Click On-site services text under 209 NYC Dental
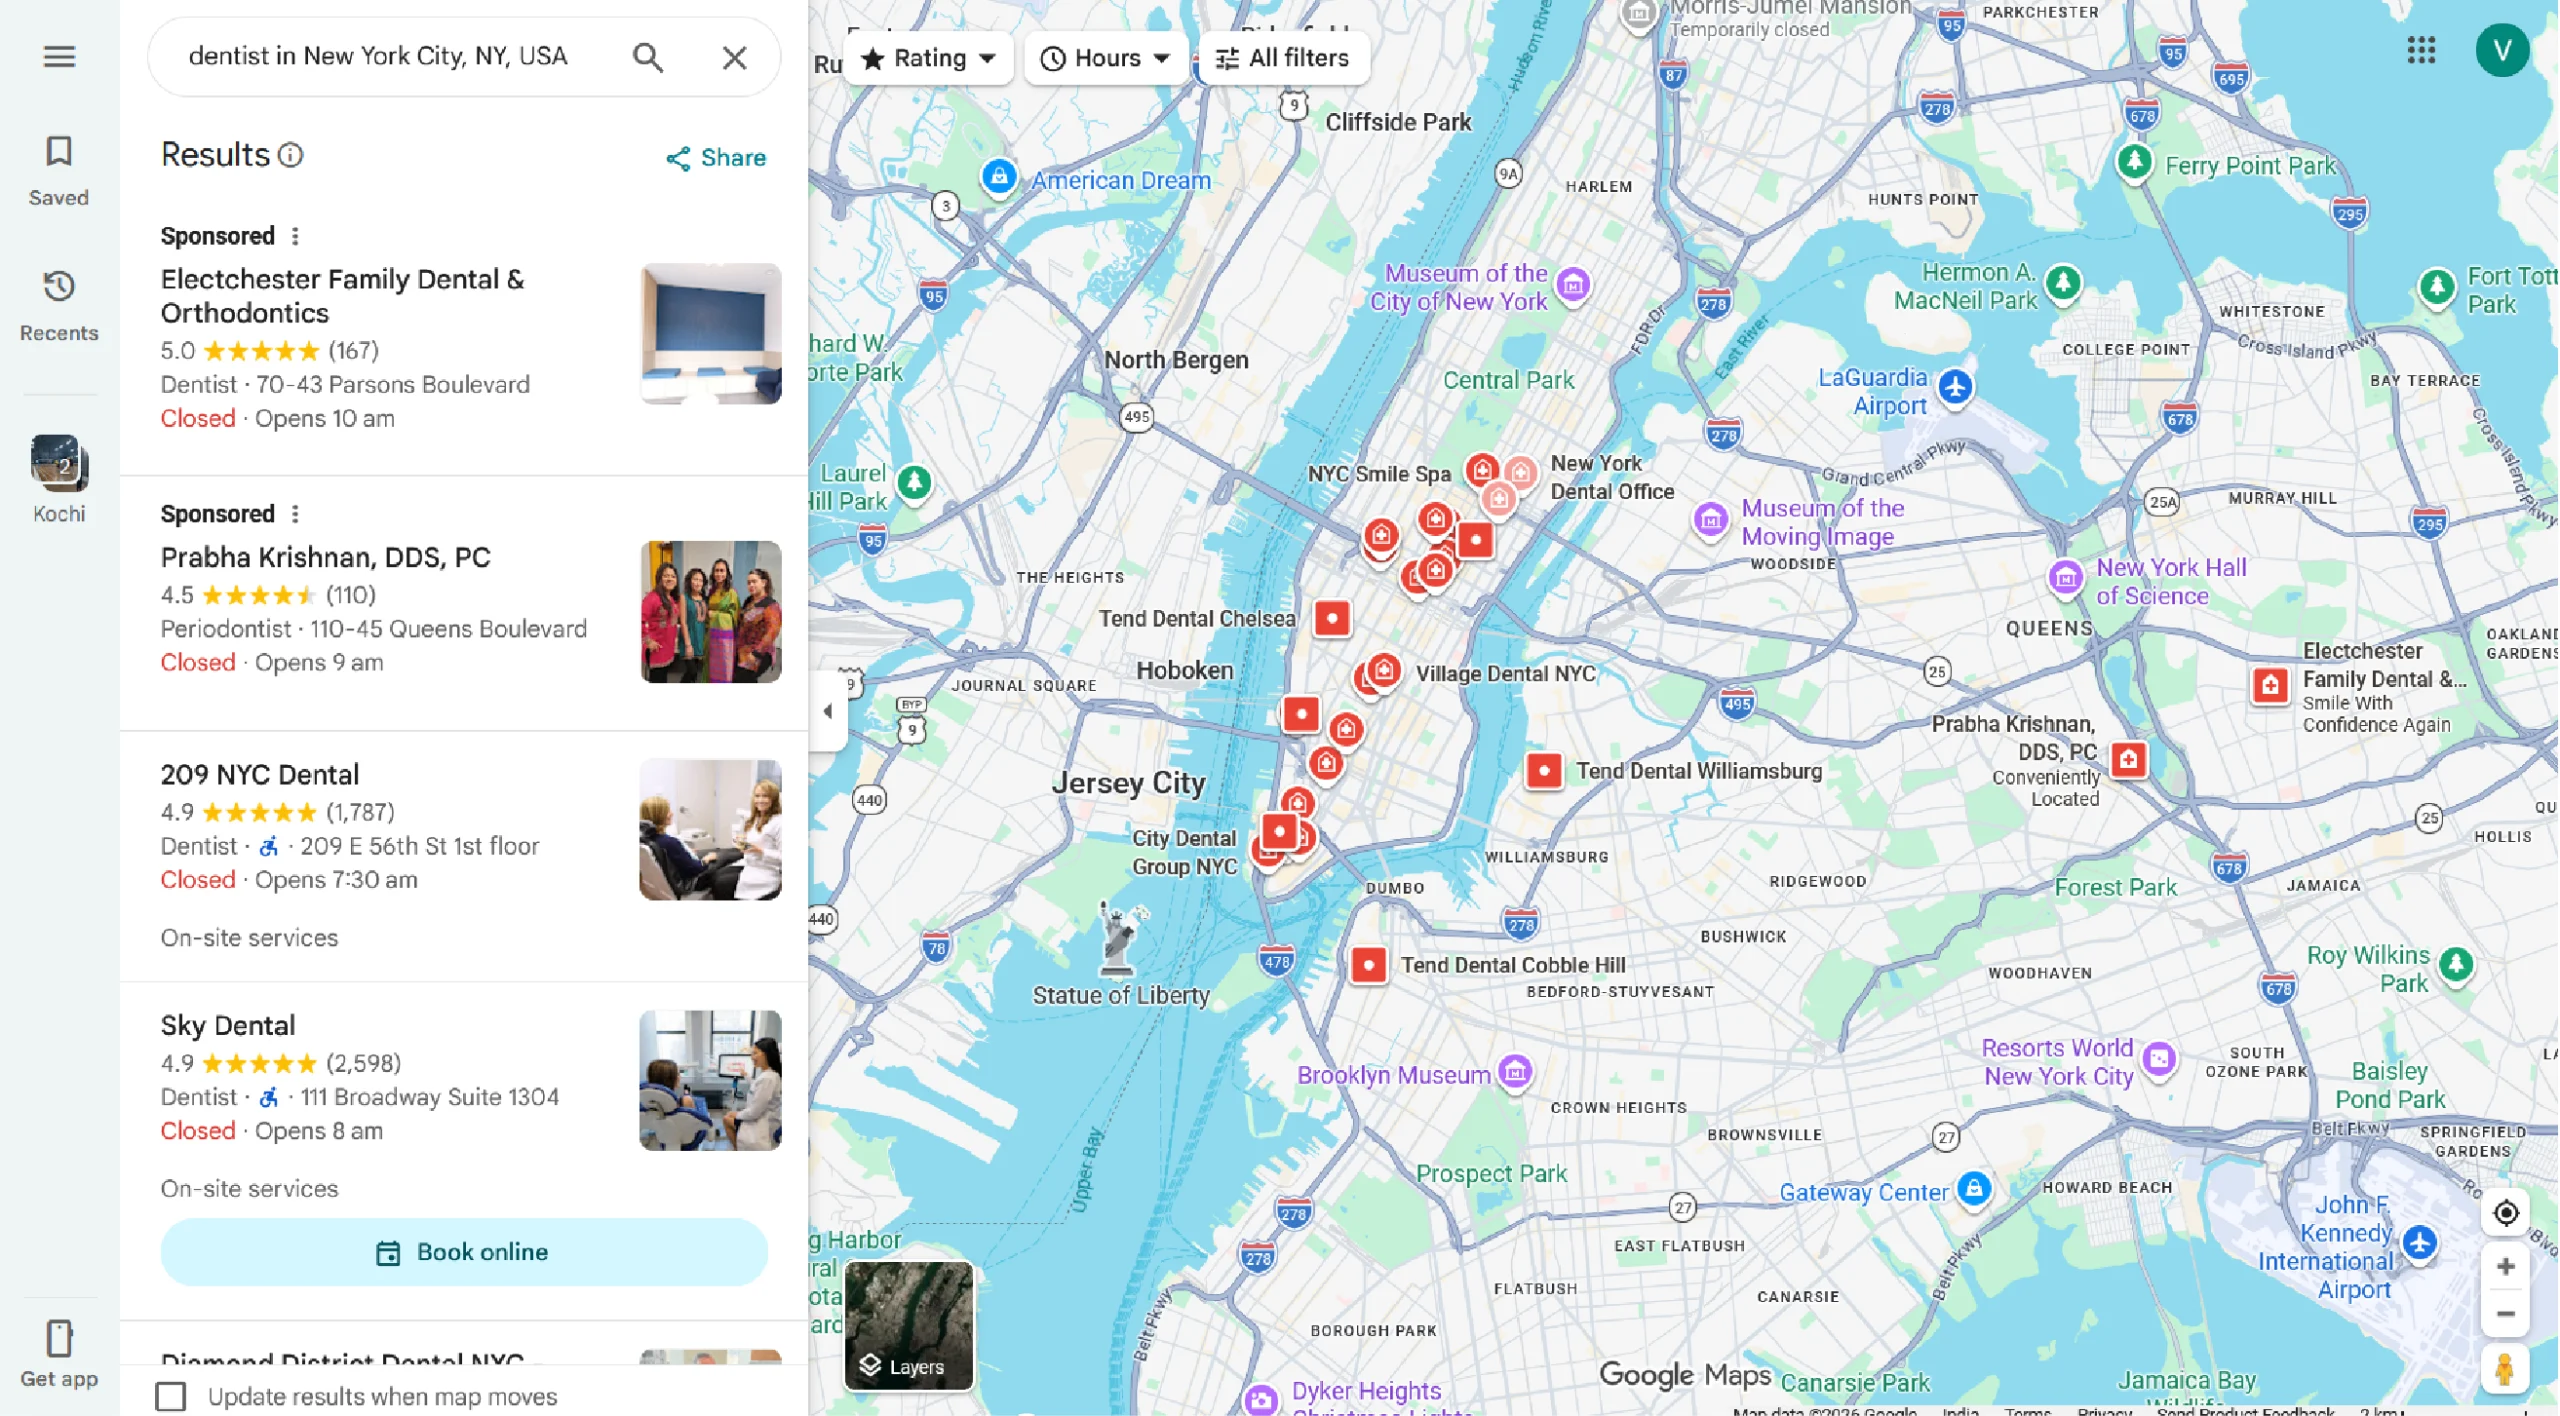 (249, 938)
